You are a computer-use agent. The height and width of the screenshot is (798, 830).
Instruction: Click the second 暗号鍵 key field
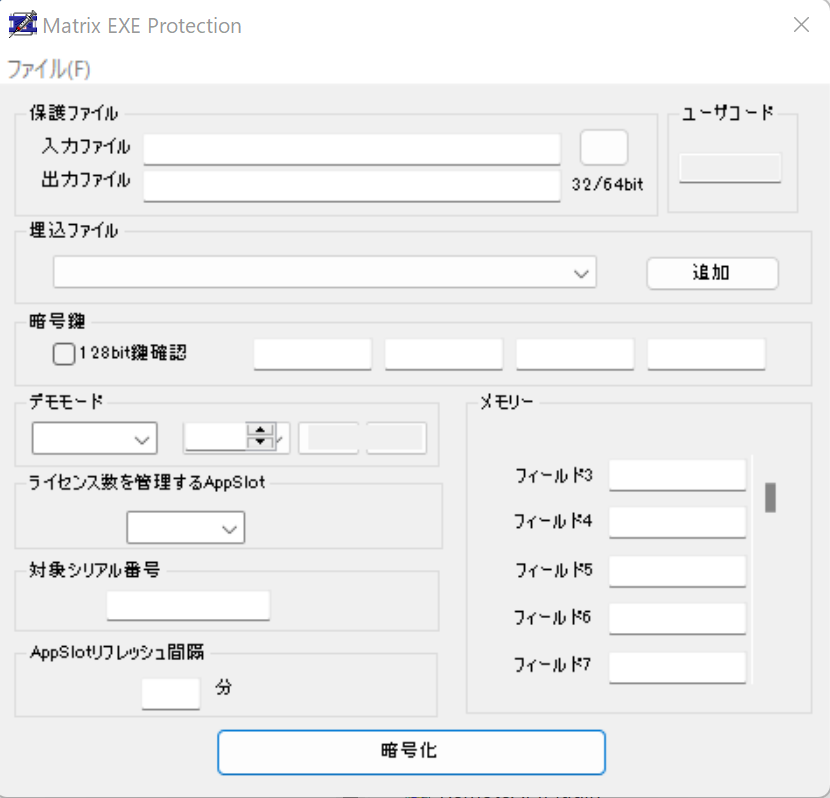444,354
